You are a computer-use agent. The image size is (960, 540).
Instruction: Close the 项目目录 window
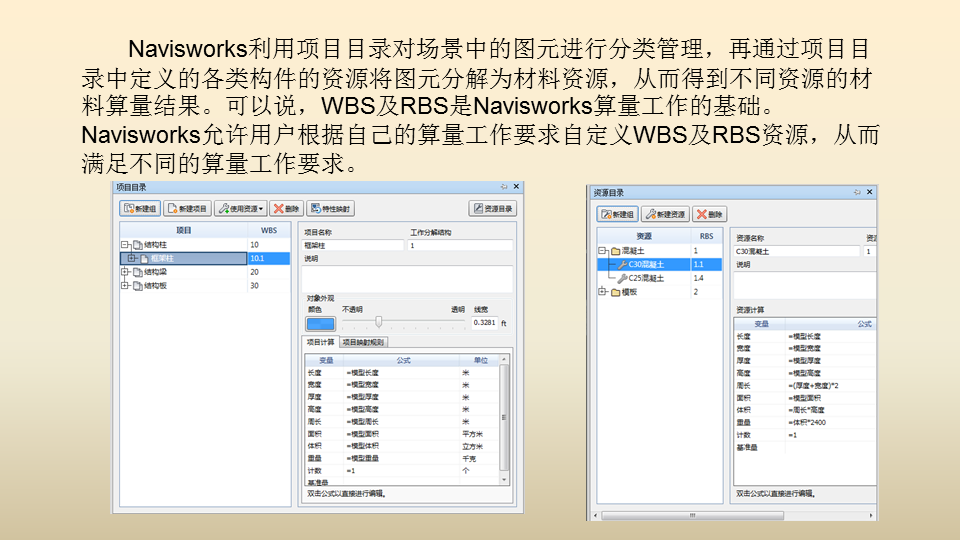(516, 187)
